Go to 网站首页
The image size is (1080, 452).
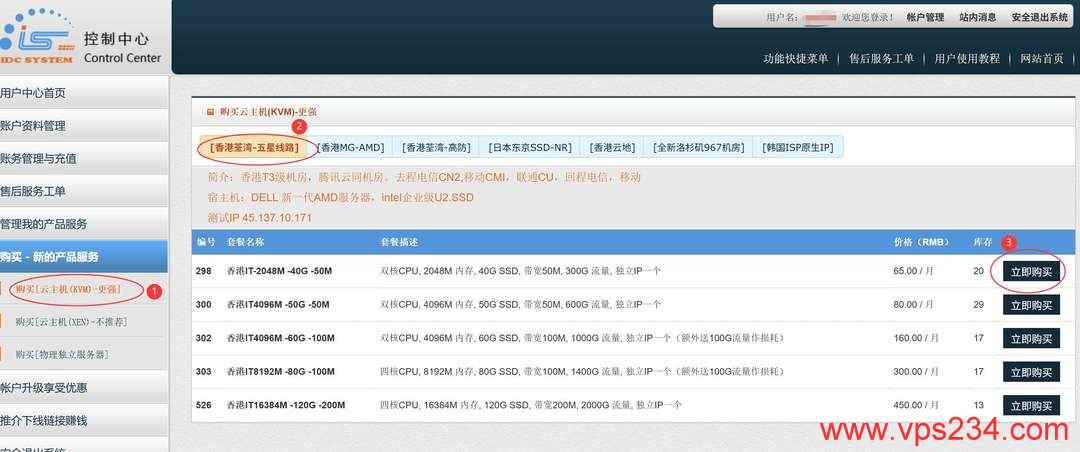coord(1042,58)
